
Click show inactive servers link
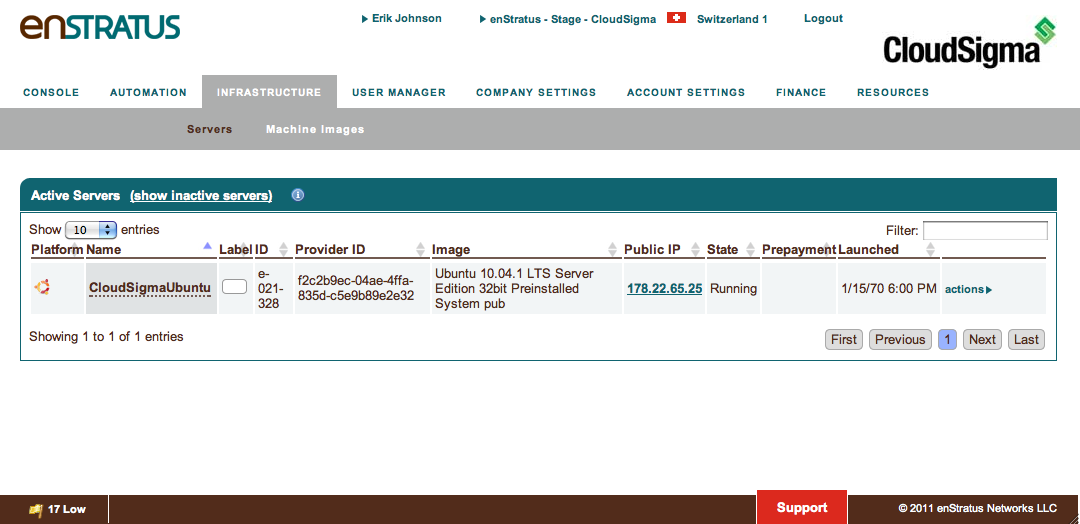tap(201, 196)
